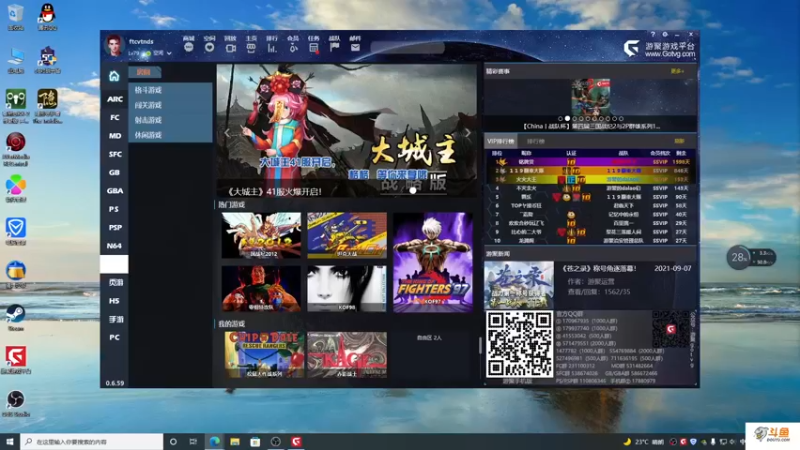Select the ARC platform tab

tap(114, 99)
